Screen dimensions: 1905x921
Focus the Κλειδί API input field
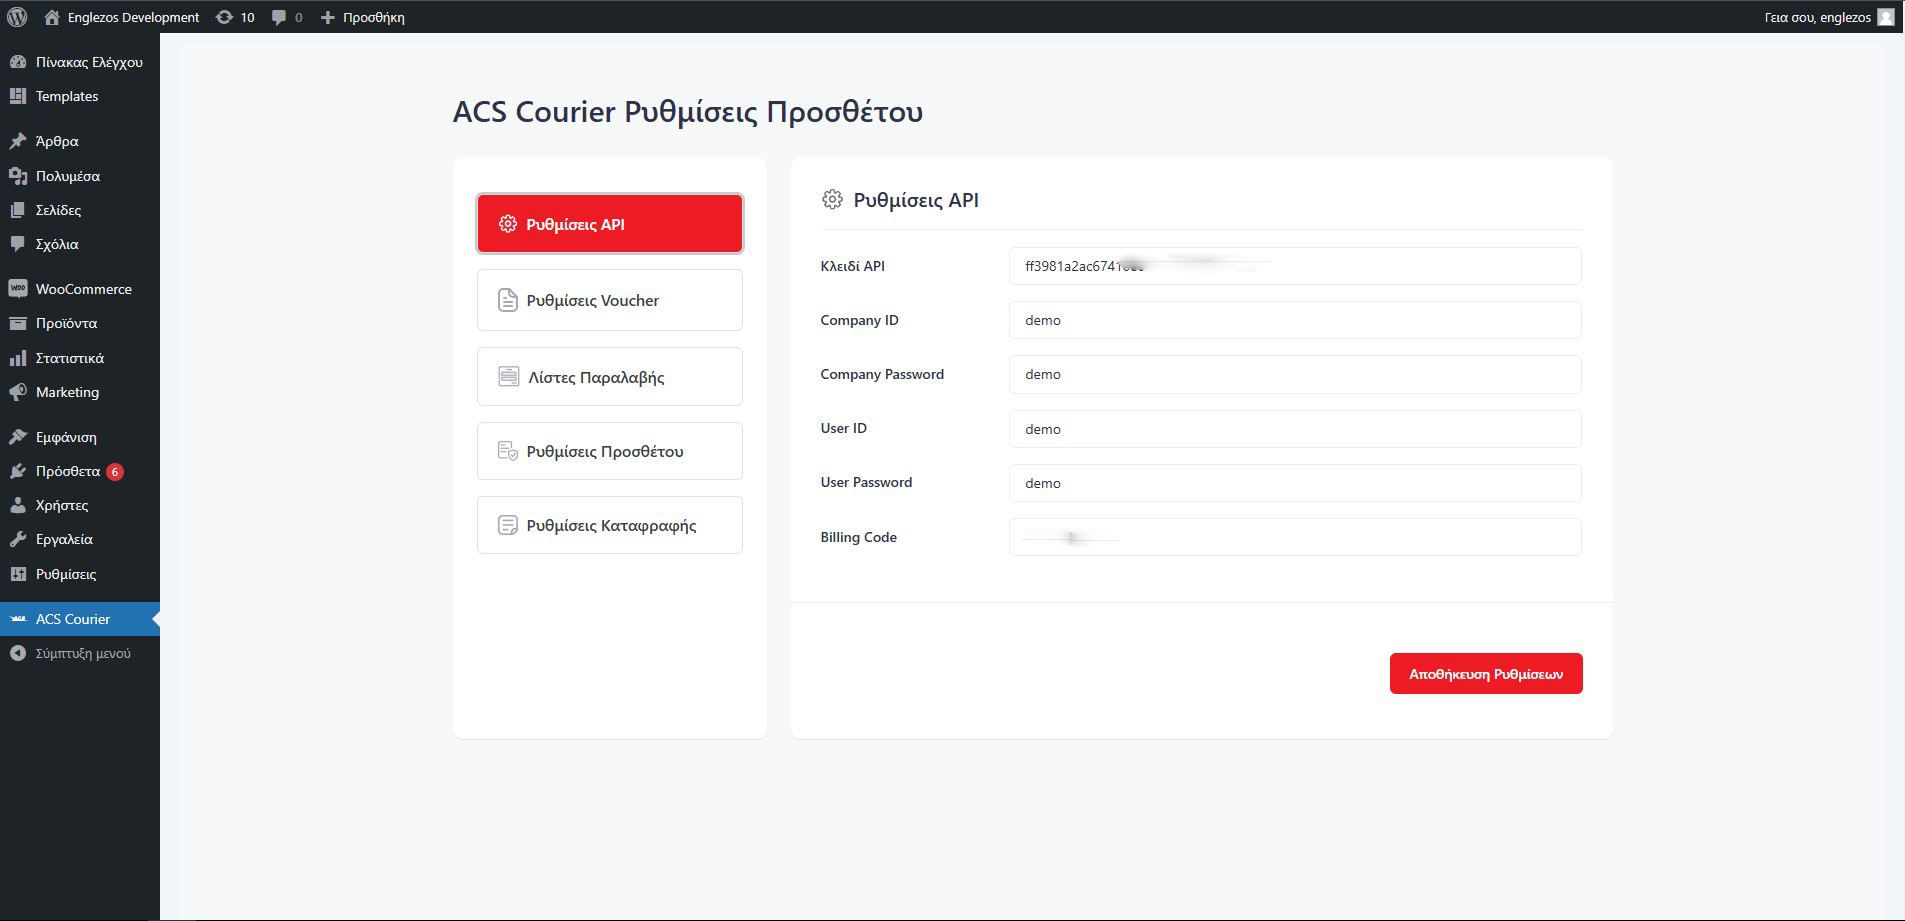pos(1295,266)
